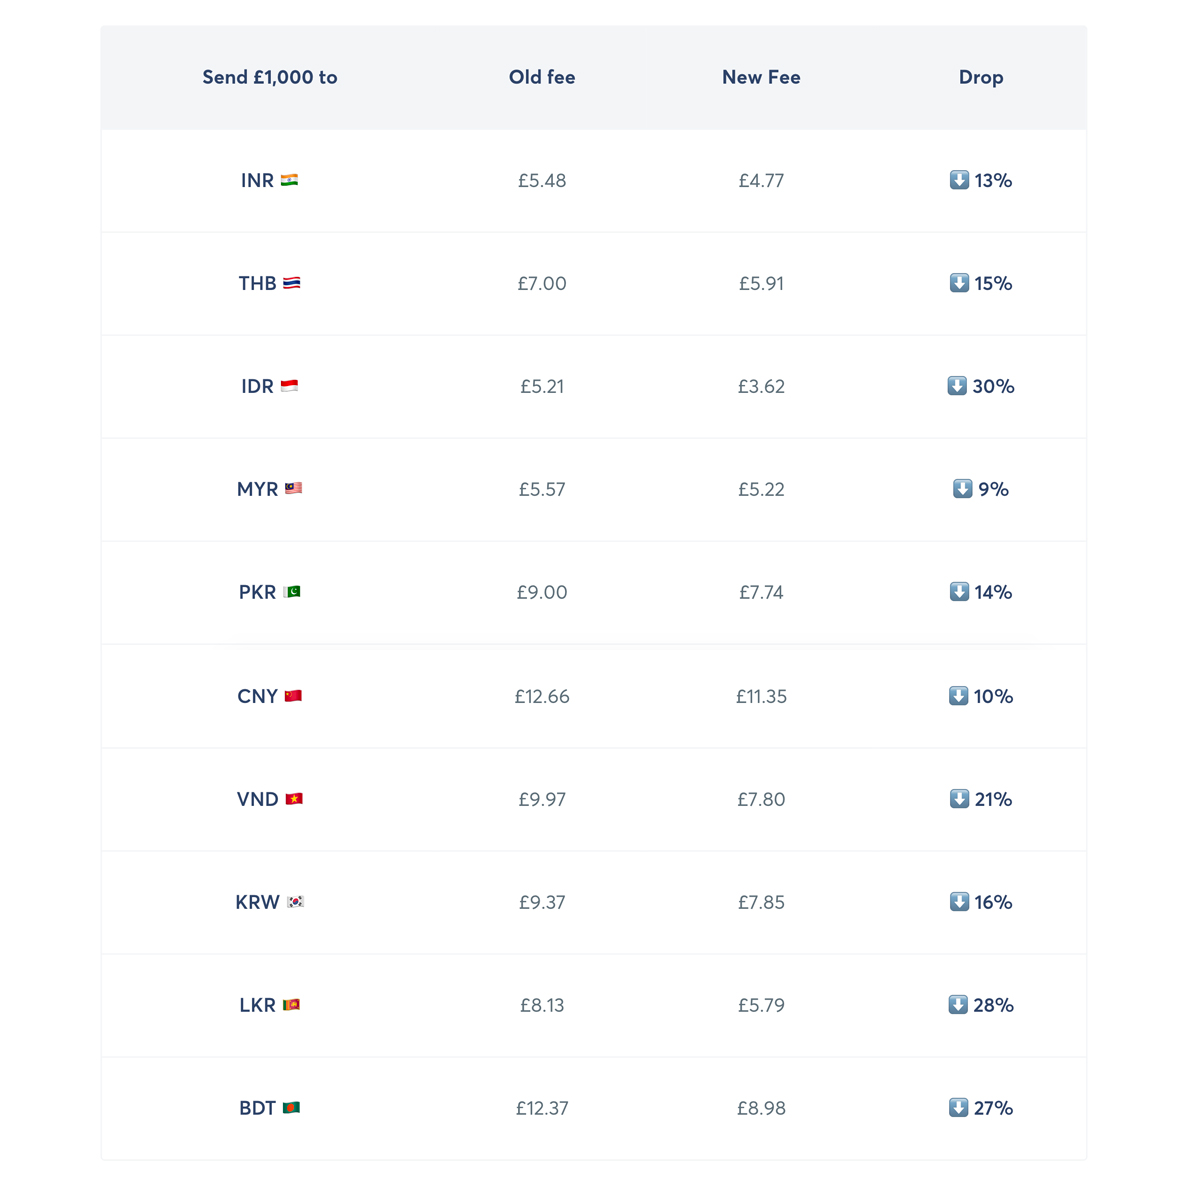The height and width of the screenshot is (1200, 1200).
Task: Click the "Drop" column header
Action: [981, 77]
